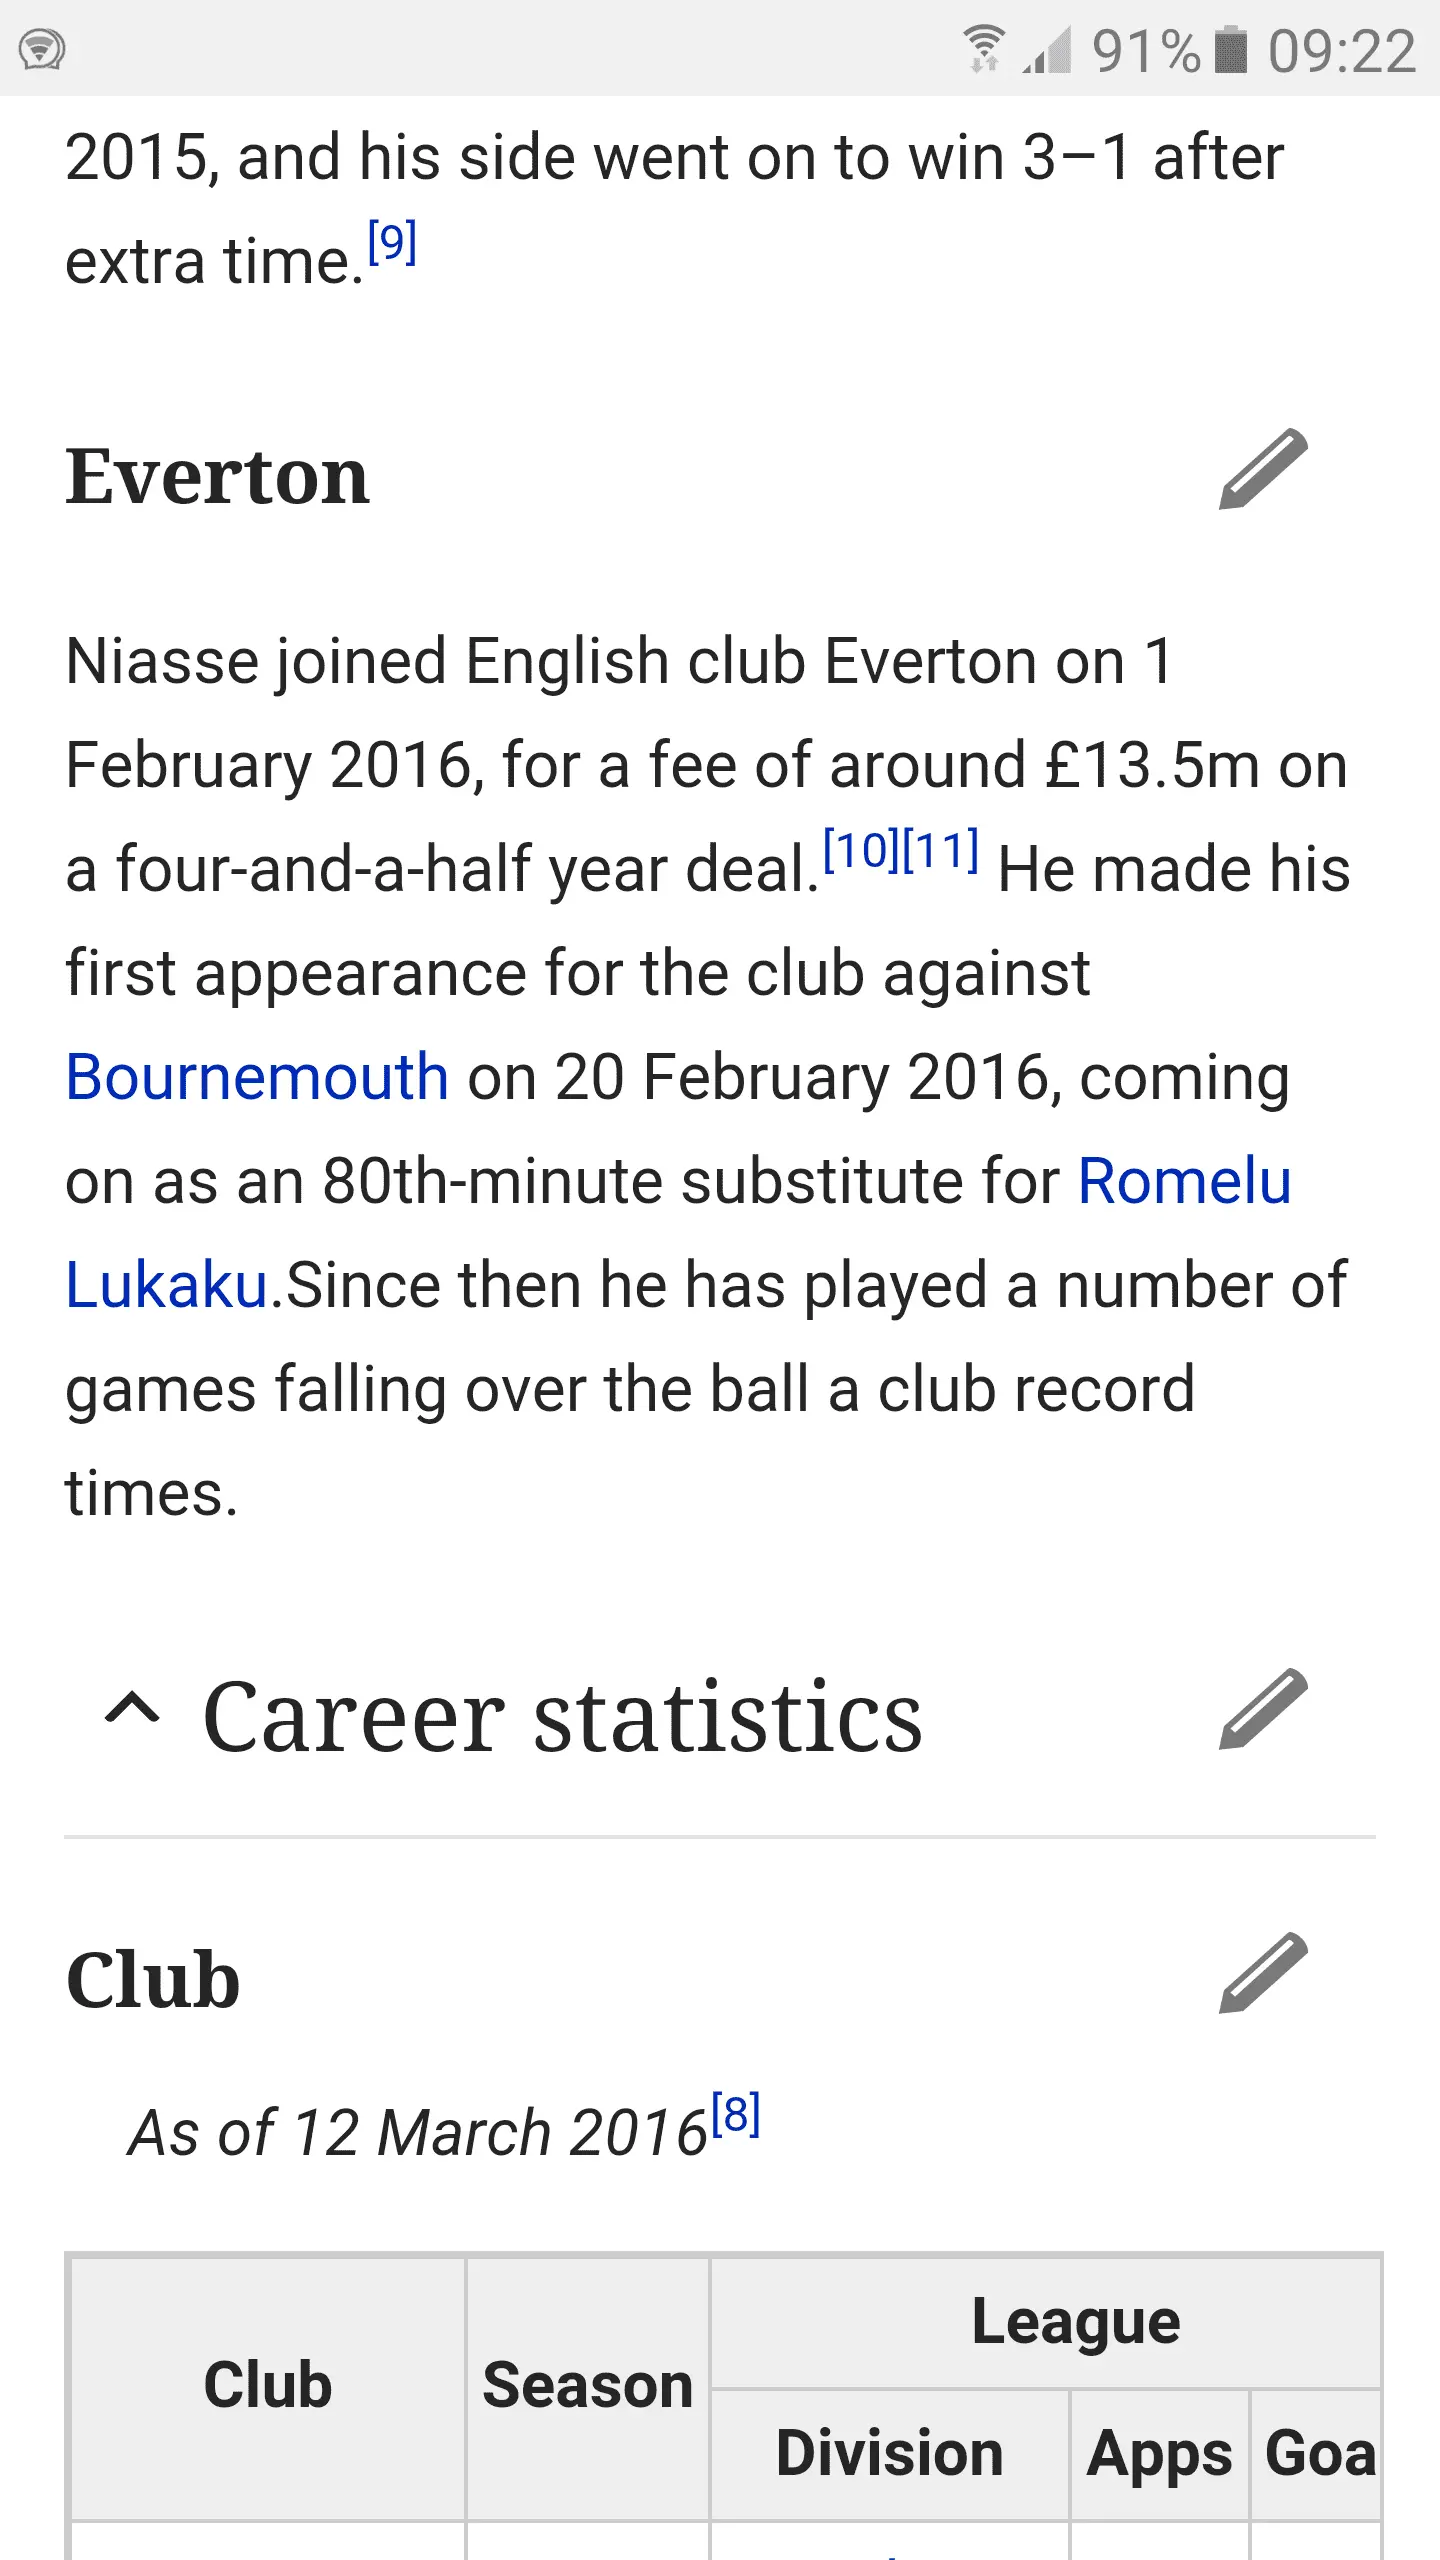Tap the clock showing 09:22

pyautogui.click(x=1342, y=51)
